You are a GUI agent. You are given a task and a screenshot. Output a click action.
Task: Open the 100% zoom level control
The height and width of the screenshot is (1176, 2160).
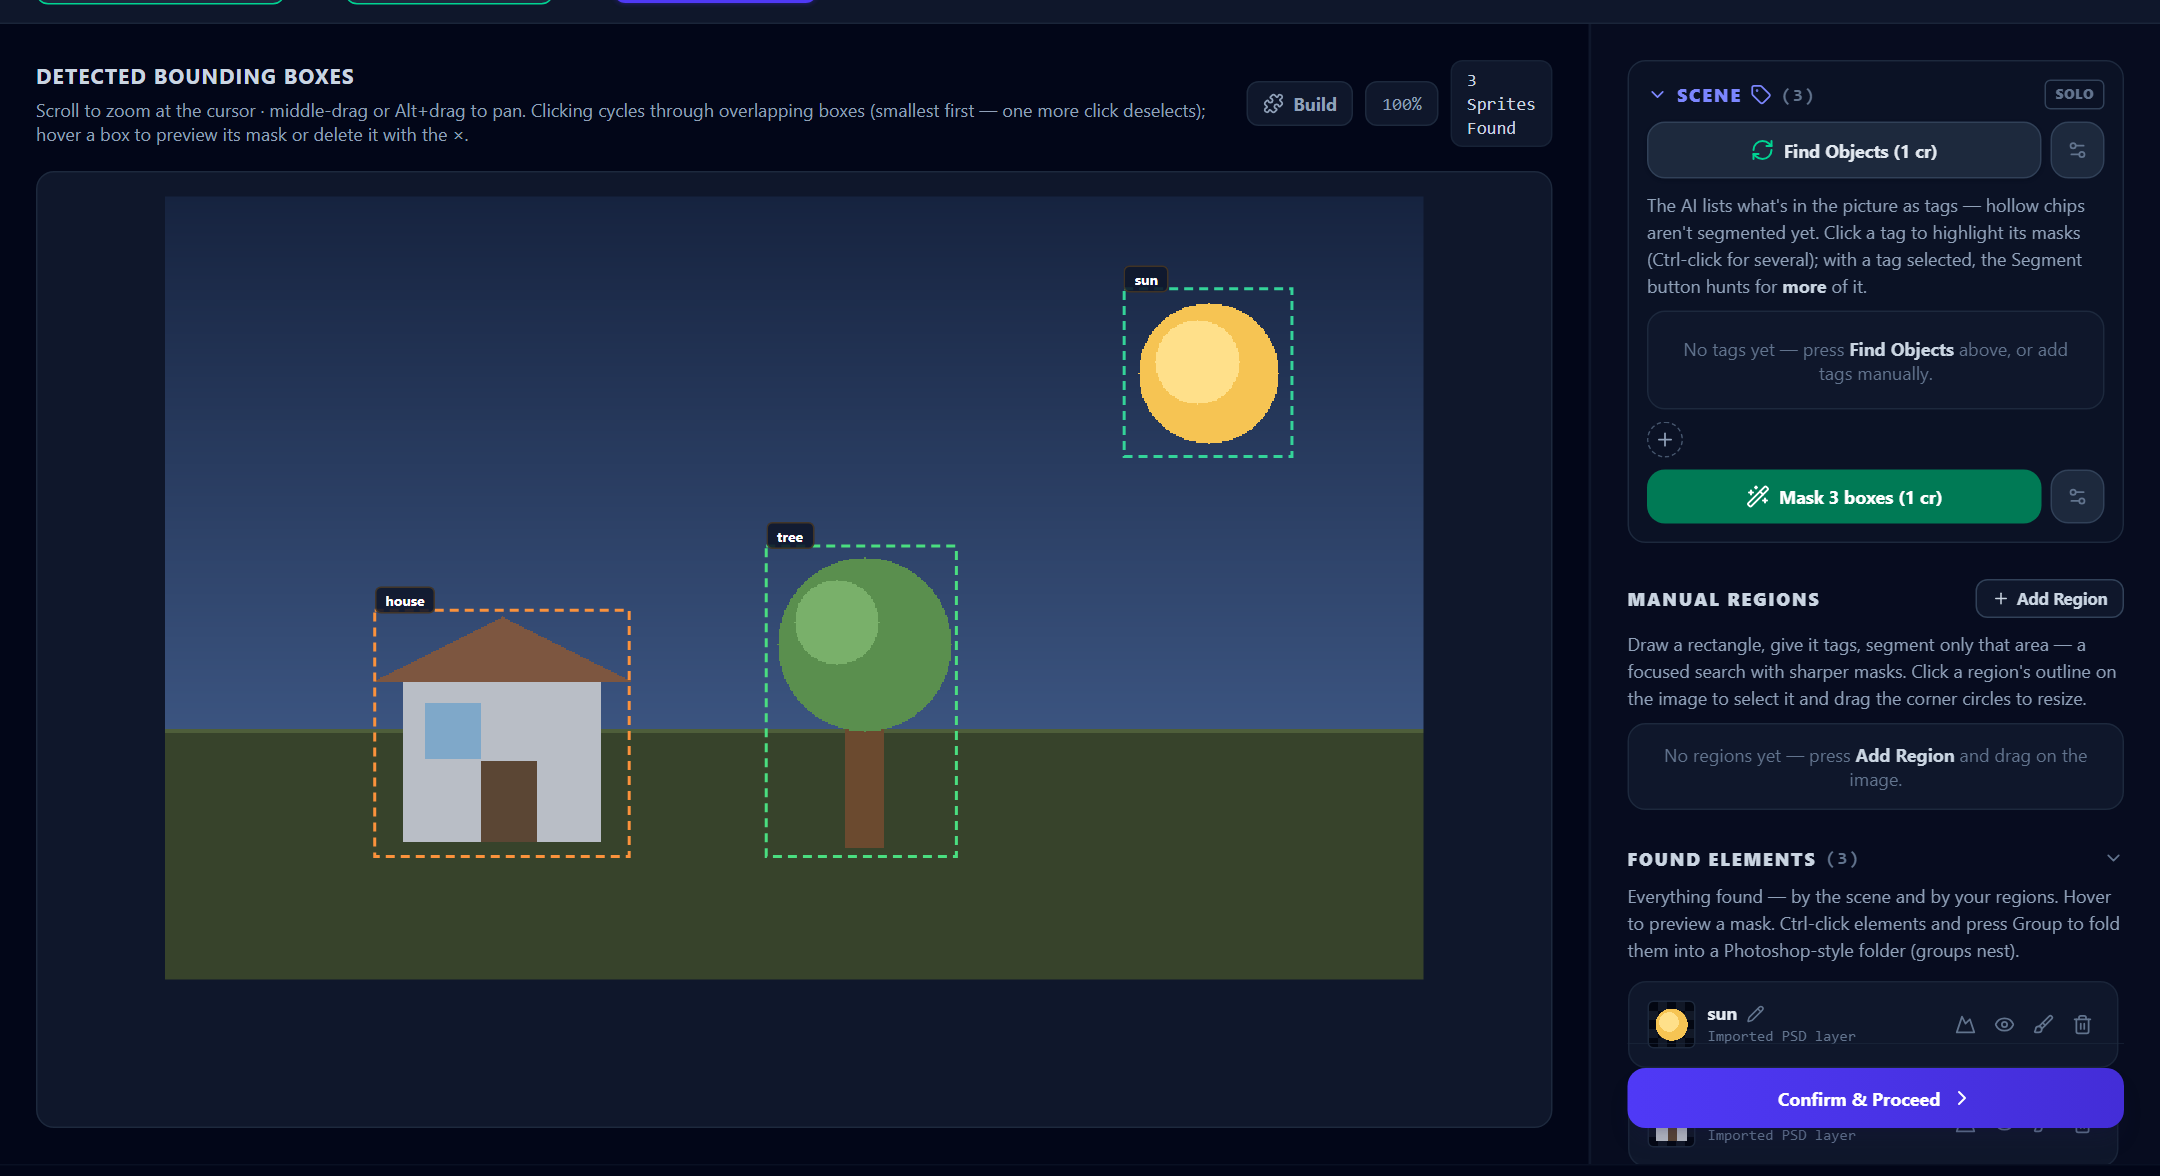tap(1402, 104)
